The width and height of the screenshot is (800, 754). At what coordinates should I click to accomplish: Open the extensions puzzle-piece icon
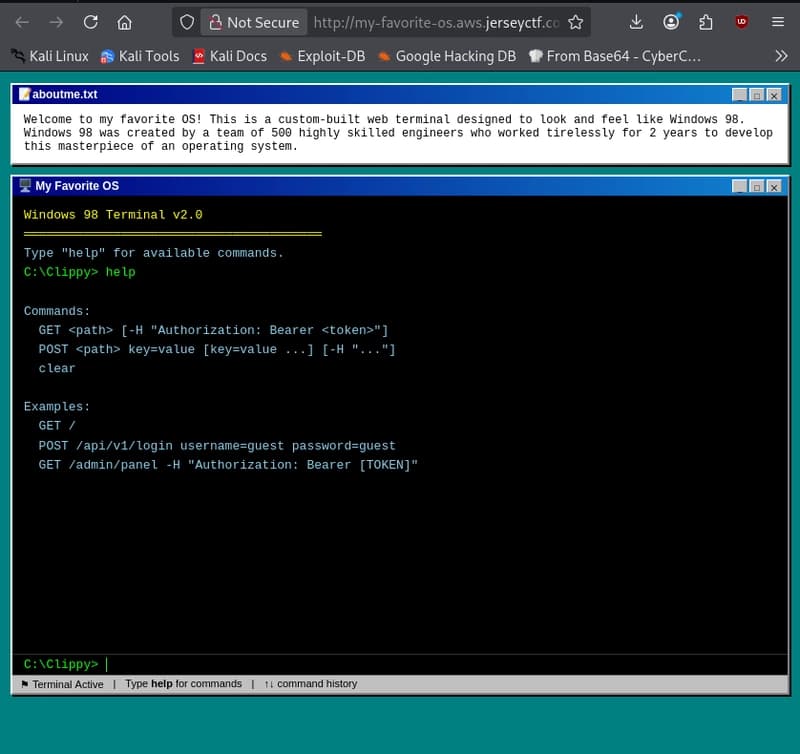706,22
